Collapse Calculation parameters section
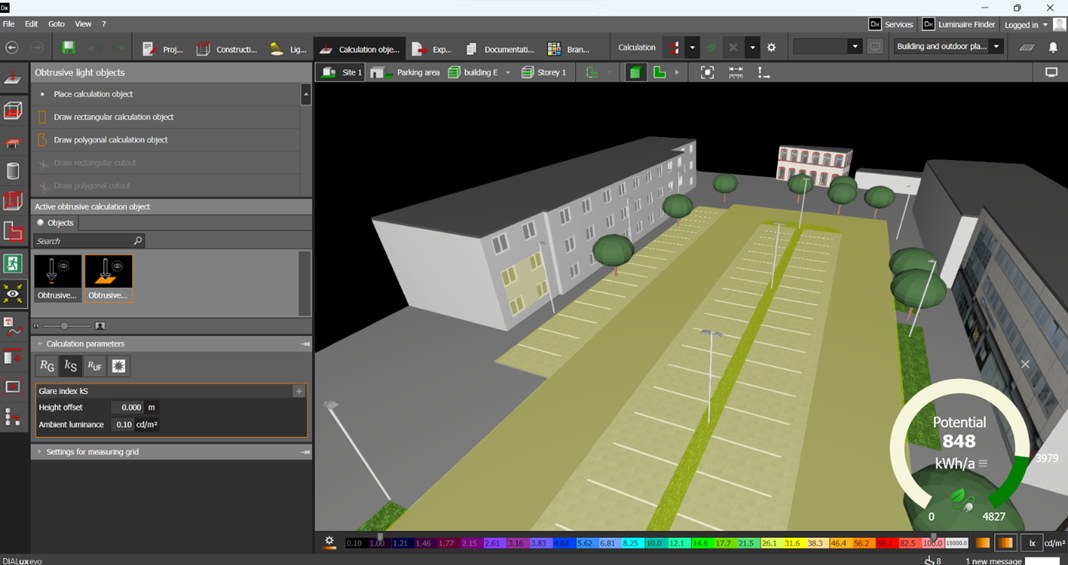The height and width of the screenshot is (565, 1068). tap(40, 344)
